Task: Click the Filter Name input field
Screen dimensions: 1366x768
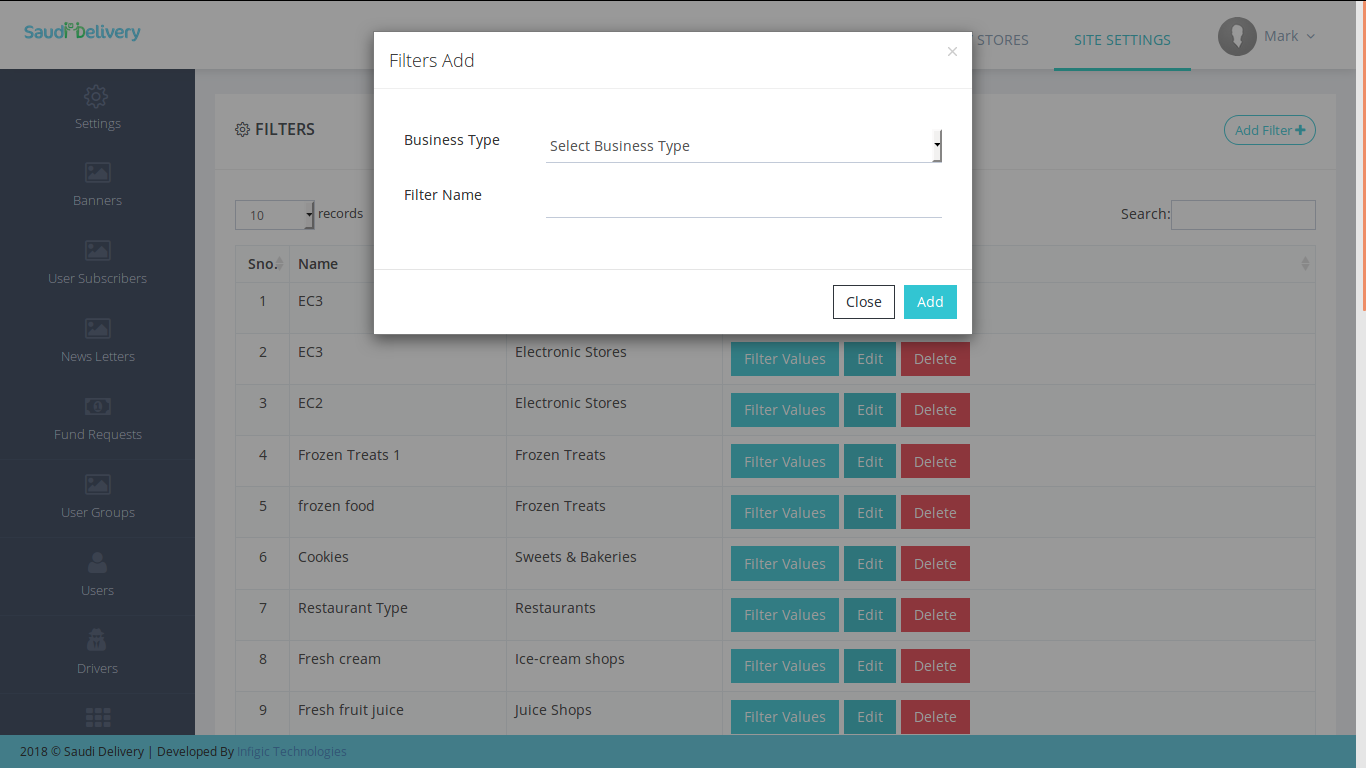Action: pyautogui.click(x=743, y=202)
